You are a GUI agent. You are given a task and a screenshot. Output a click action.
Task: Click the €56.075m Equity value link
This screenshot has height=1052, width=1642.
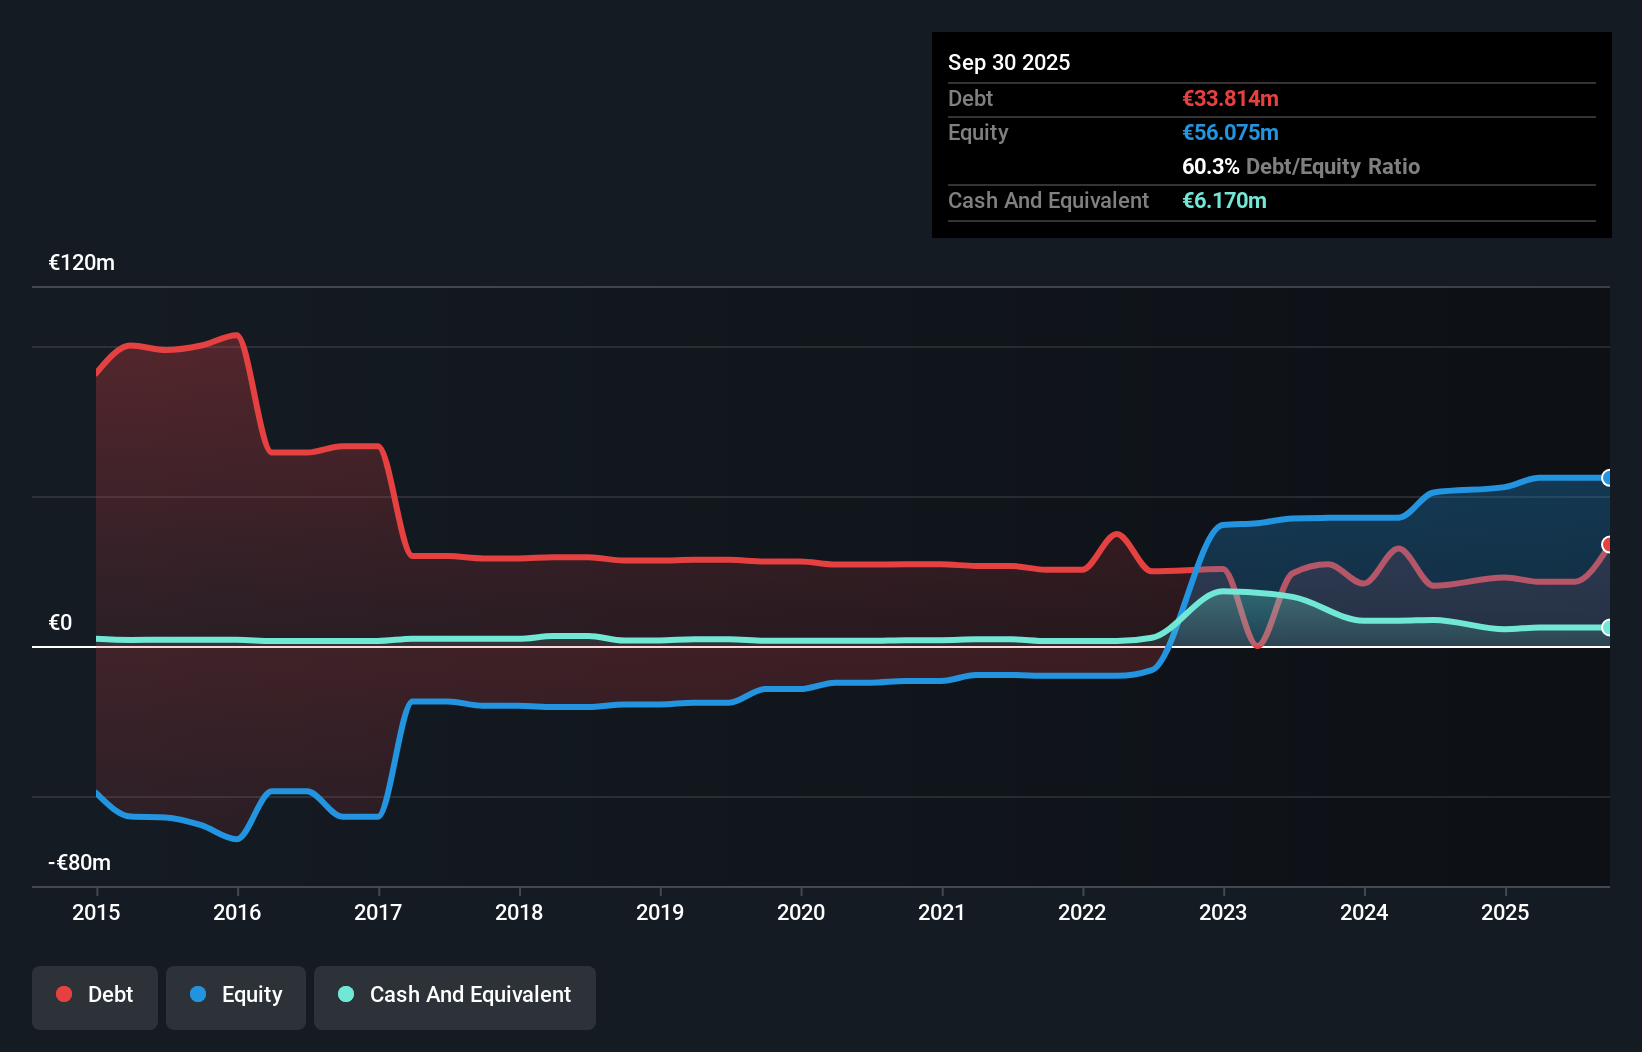(x=1231, y=132)
